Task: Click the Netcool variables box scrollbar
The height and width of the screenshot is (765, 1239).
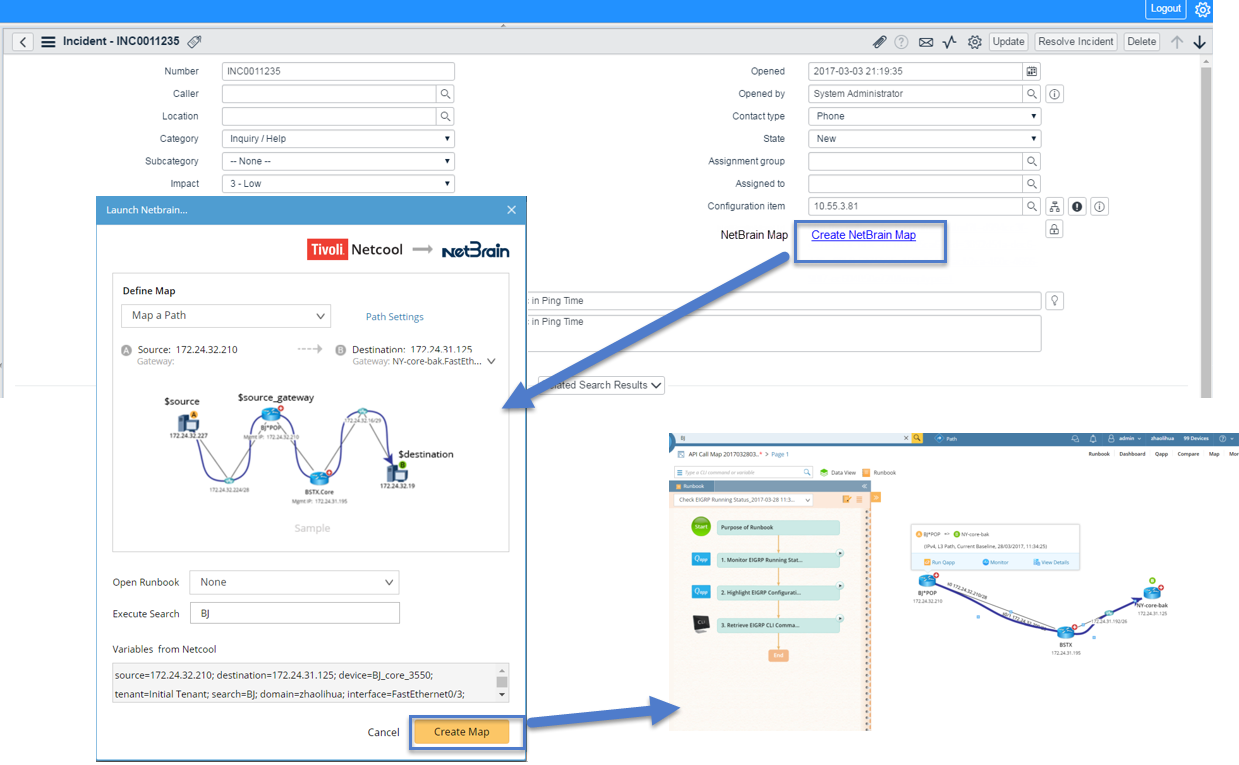Action: (502, 683)
